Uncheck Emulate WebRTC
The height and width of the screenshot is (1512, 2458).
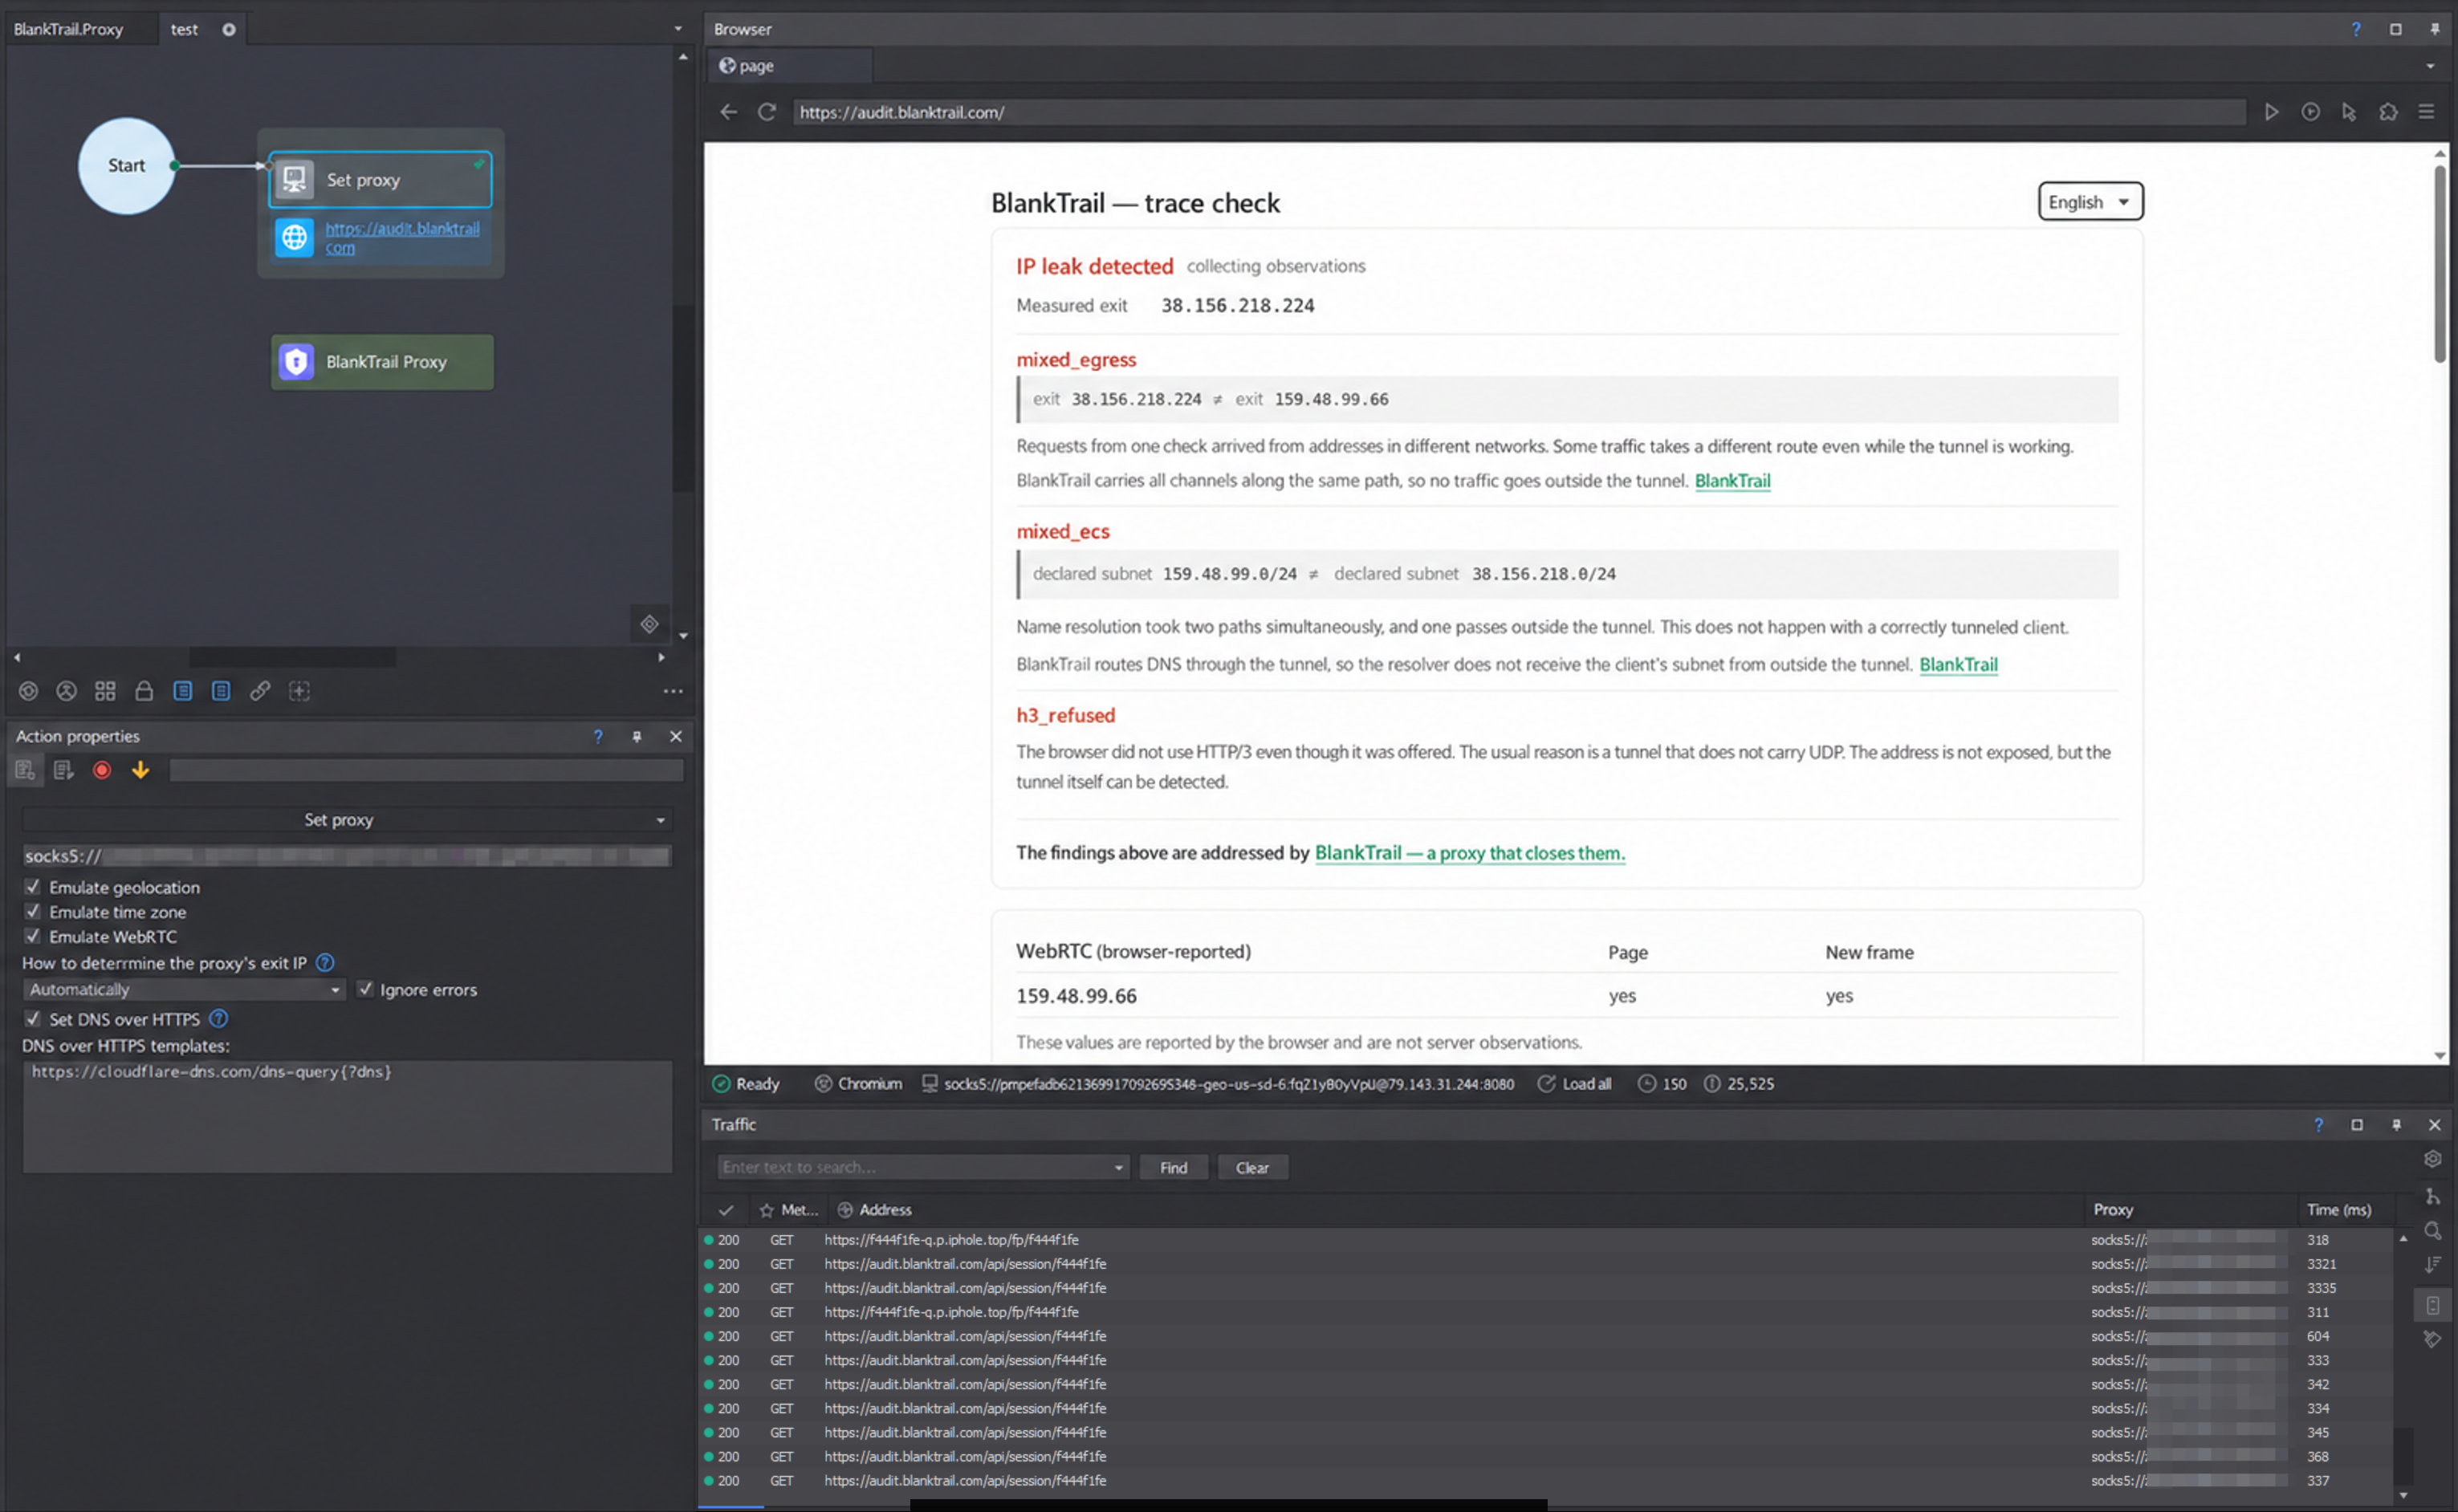point(33,936)
